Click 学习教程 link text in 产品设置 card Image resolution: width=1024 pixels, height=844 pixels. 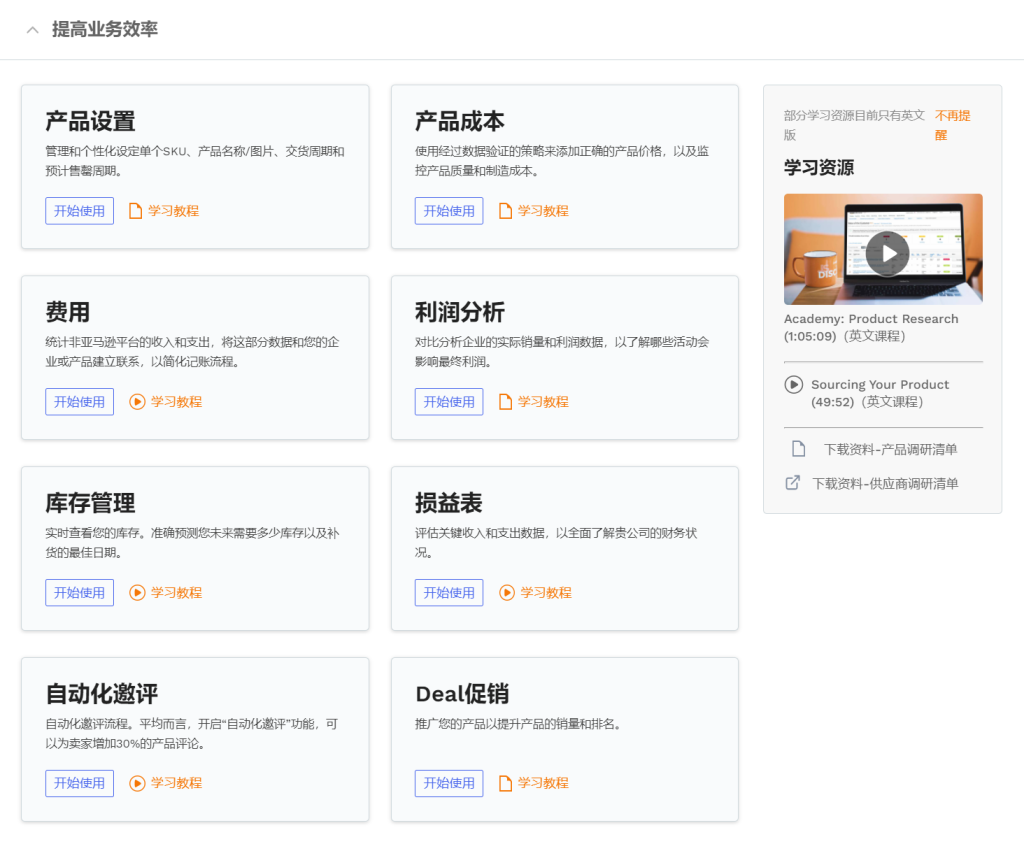click(173, 210)
